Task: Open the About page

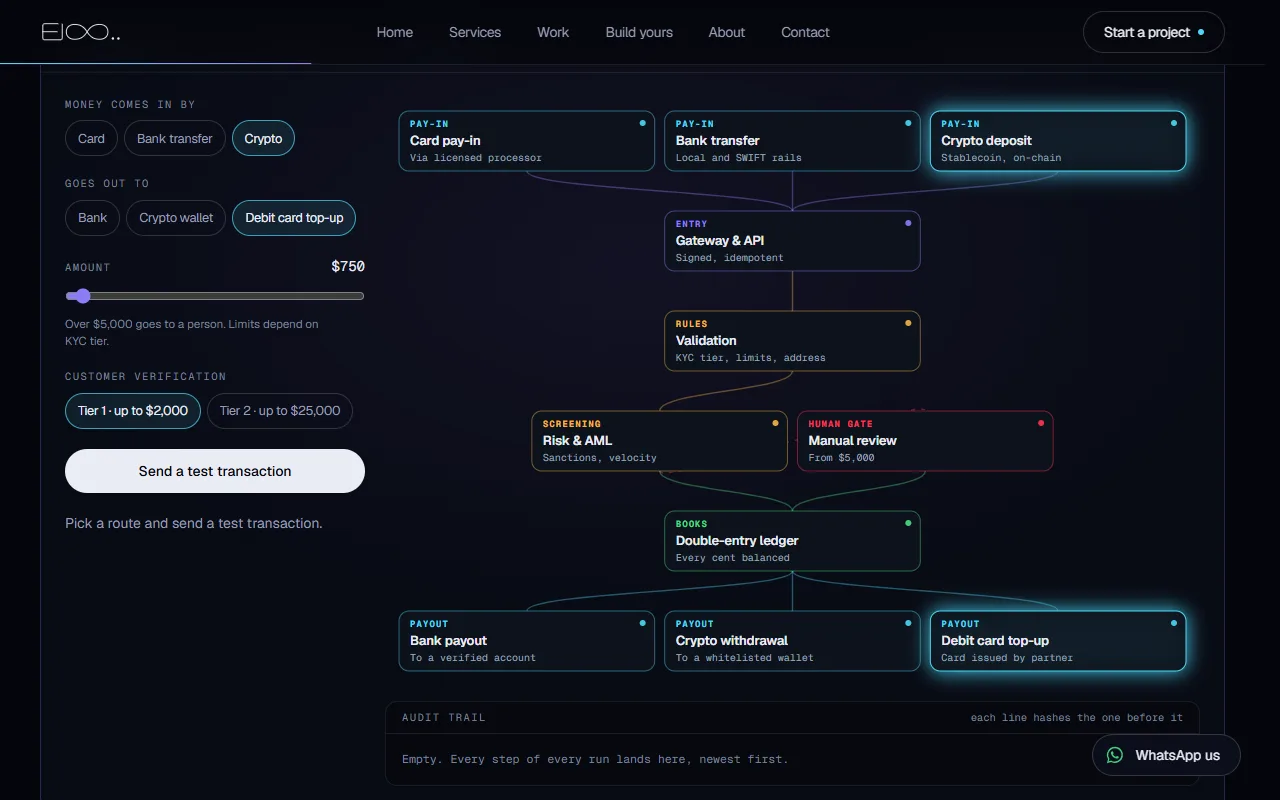Action: tap(727, 32)
